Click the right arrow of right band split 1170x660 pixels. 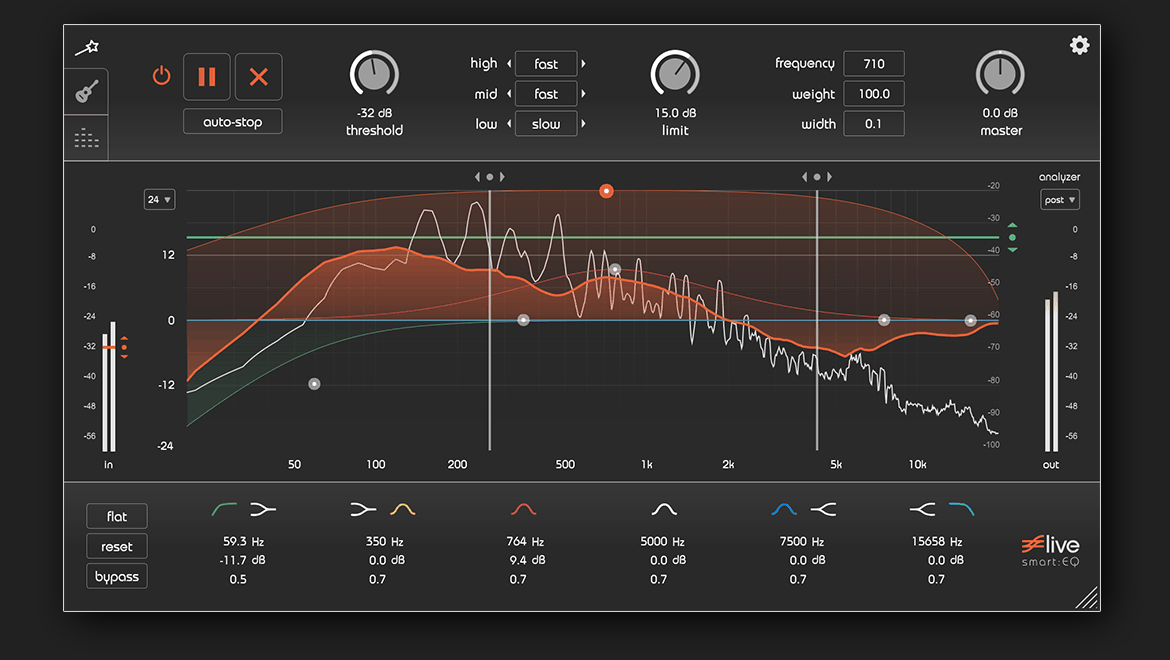pos(829,177)
